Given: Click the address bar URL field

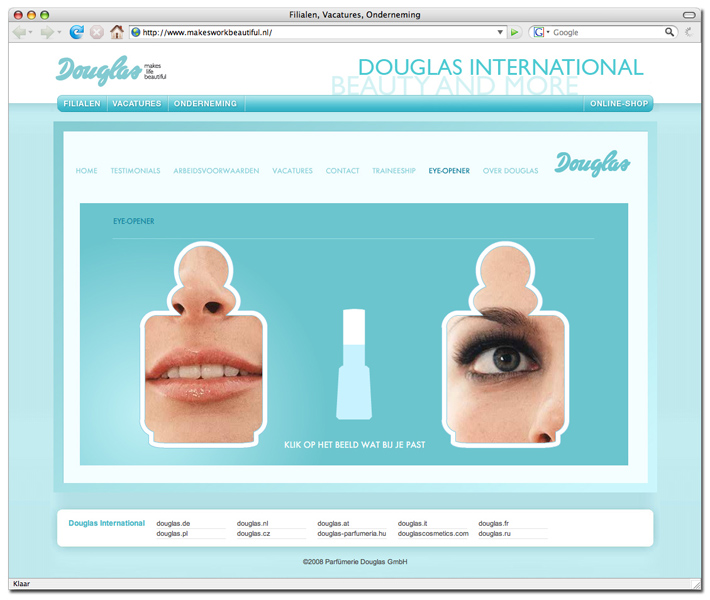Looking at the screenshot, I should [318, 32].
